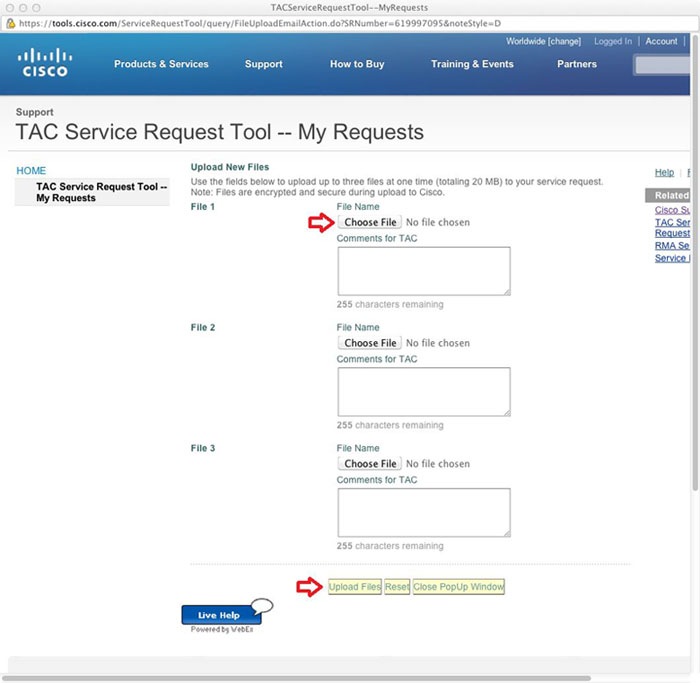Click the Worldwide [change] link

(x=543, y=41)
